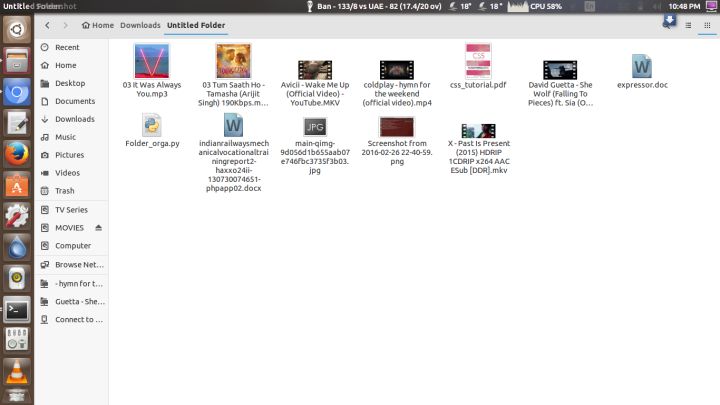Select coldplay hymn for the weekend mp4
The height and width of the screenshot is (405, 720).
(397, 83)
